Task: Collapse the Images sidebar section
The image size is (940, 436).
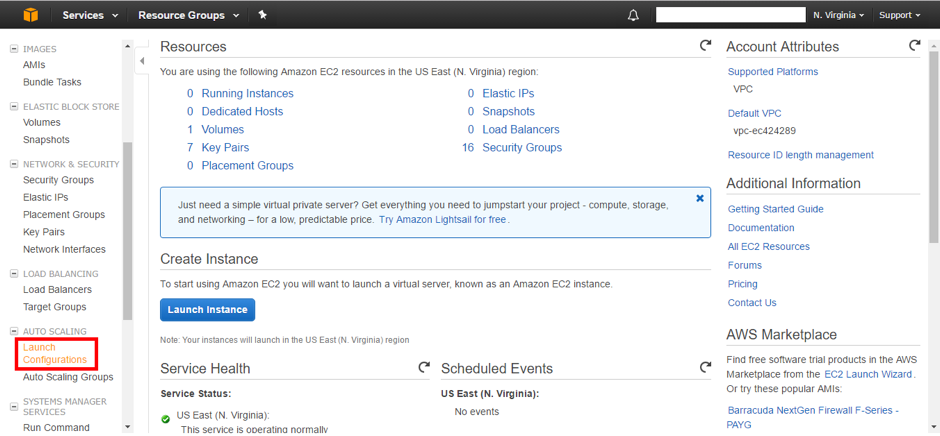Action: (14, 49)
